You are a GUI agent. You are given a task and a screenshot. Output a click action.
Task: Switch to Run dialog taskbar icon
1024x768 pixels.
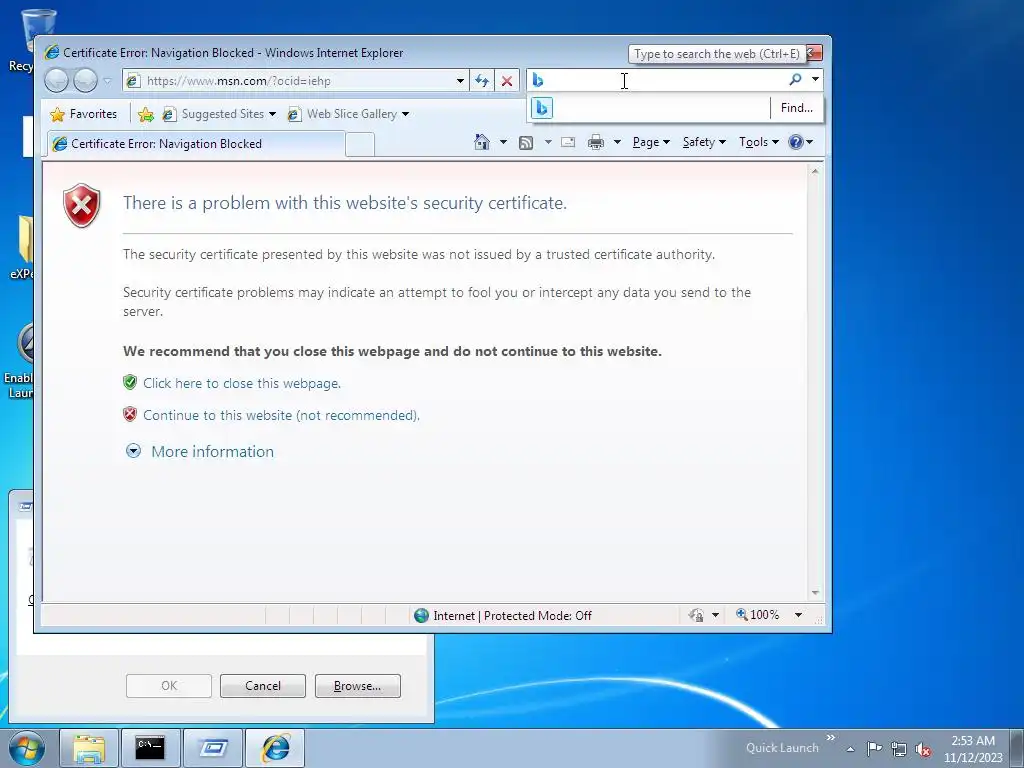point(213,748)
